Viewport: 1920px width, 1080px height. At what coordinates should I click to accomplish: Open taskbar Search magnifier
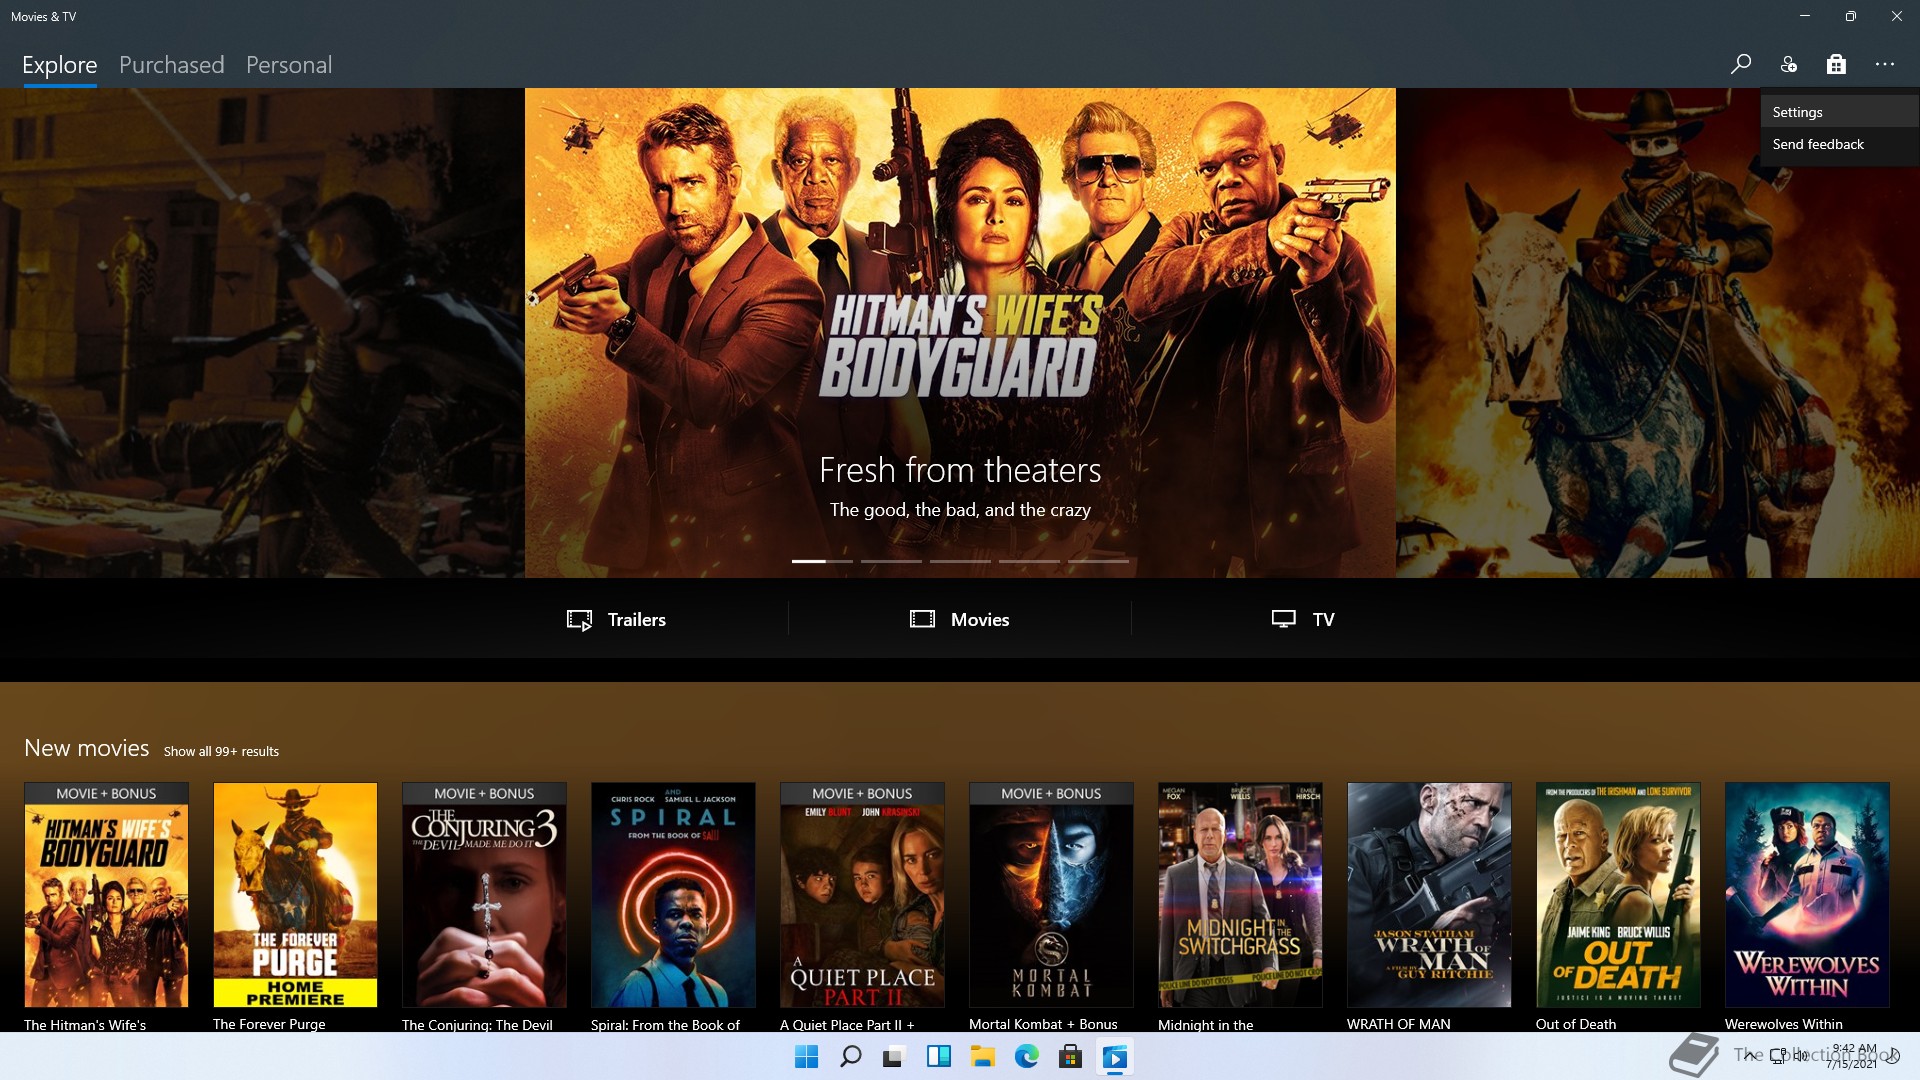850,1056
